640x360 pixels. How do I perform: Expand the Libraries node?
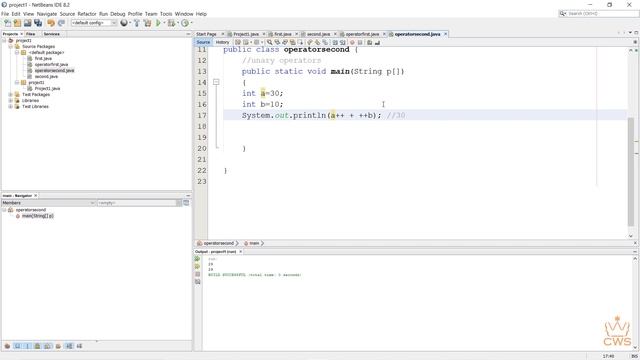[11, 100]
